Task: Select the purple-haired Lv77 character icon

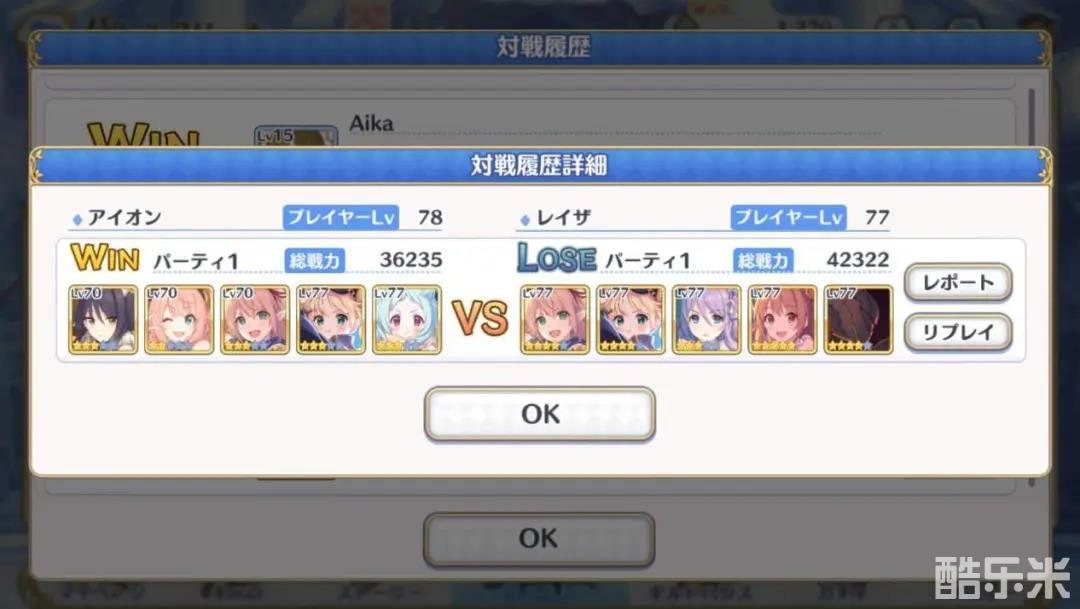Action: pos(707,320)
